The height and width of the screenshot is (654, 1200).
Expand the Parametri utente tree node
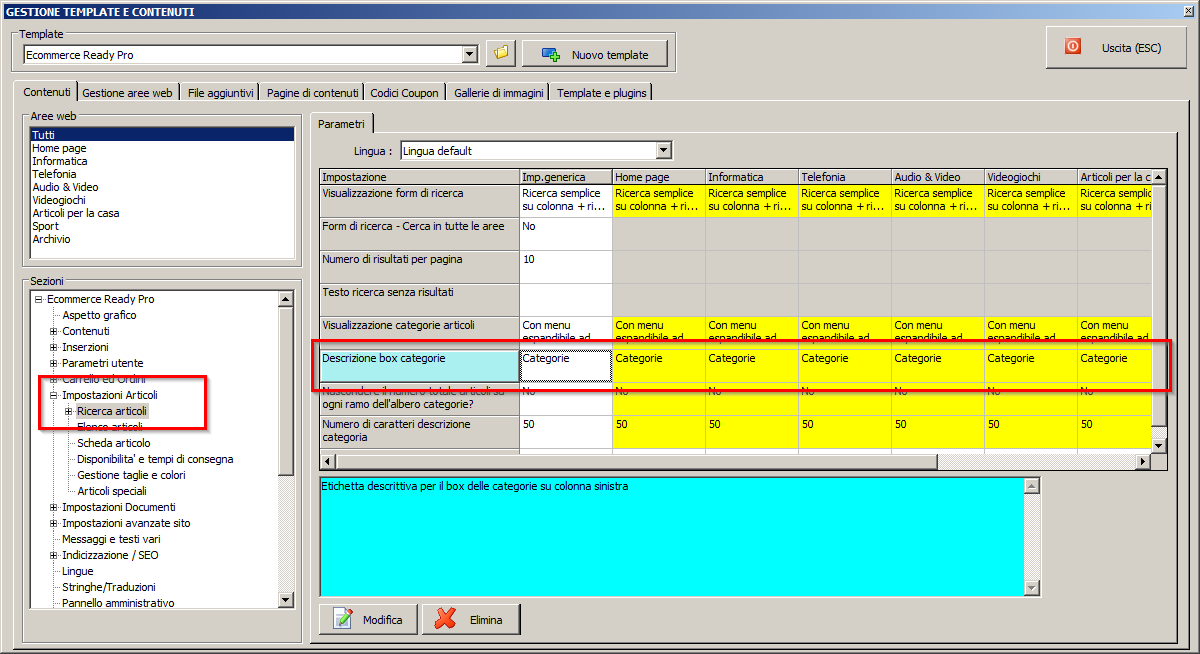(x=54, y=363)
